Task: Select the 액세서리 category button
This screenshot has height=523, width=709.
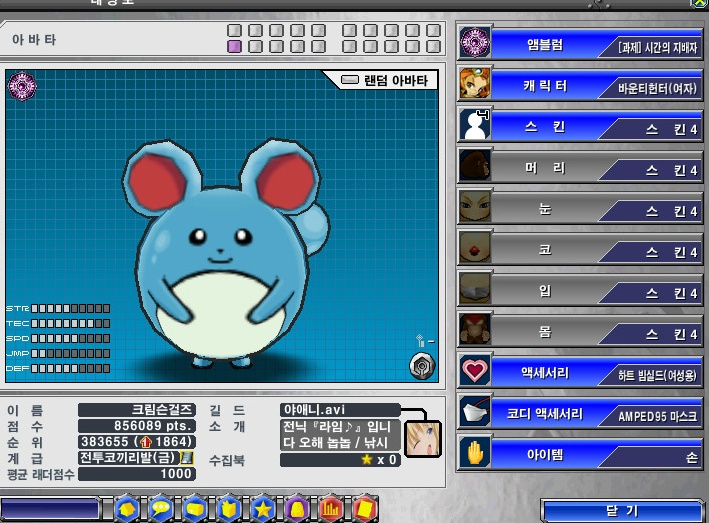Action: [x=545, y=373]
